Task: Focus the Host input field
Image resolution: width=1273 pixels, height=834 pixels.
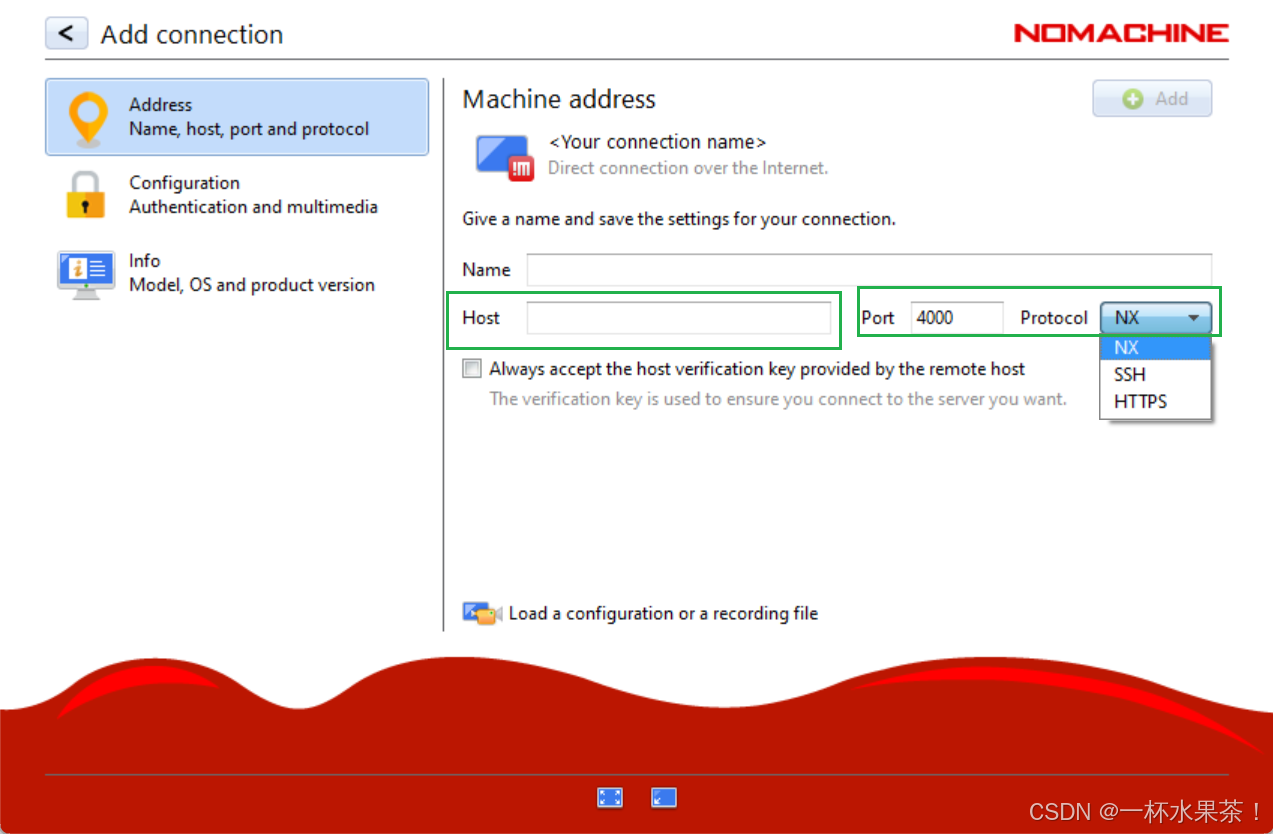Action: click(x=679, y=318)
